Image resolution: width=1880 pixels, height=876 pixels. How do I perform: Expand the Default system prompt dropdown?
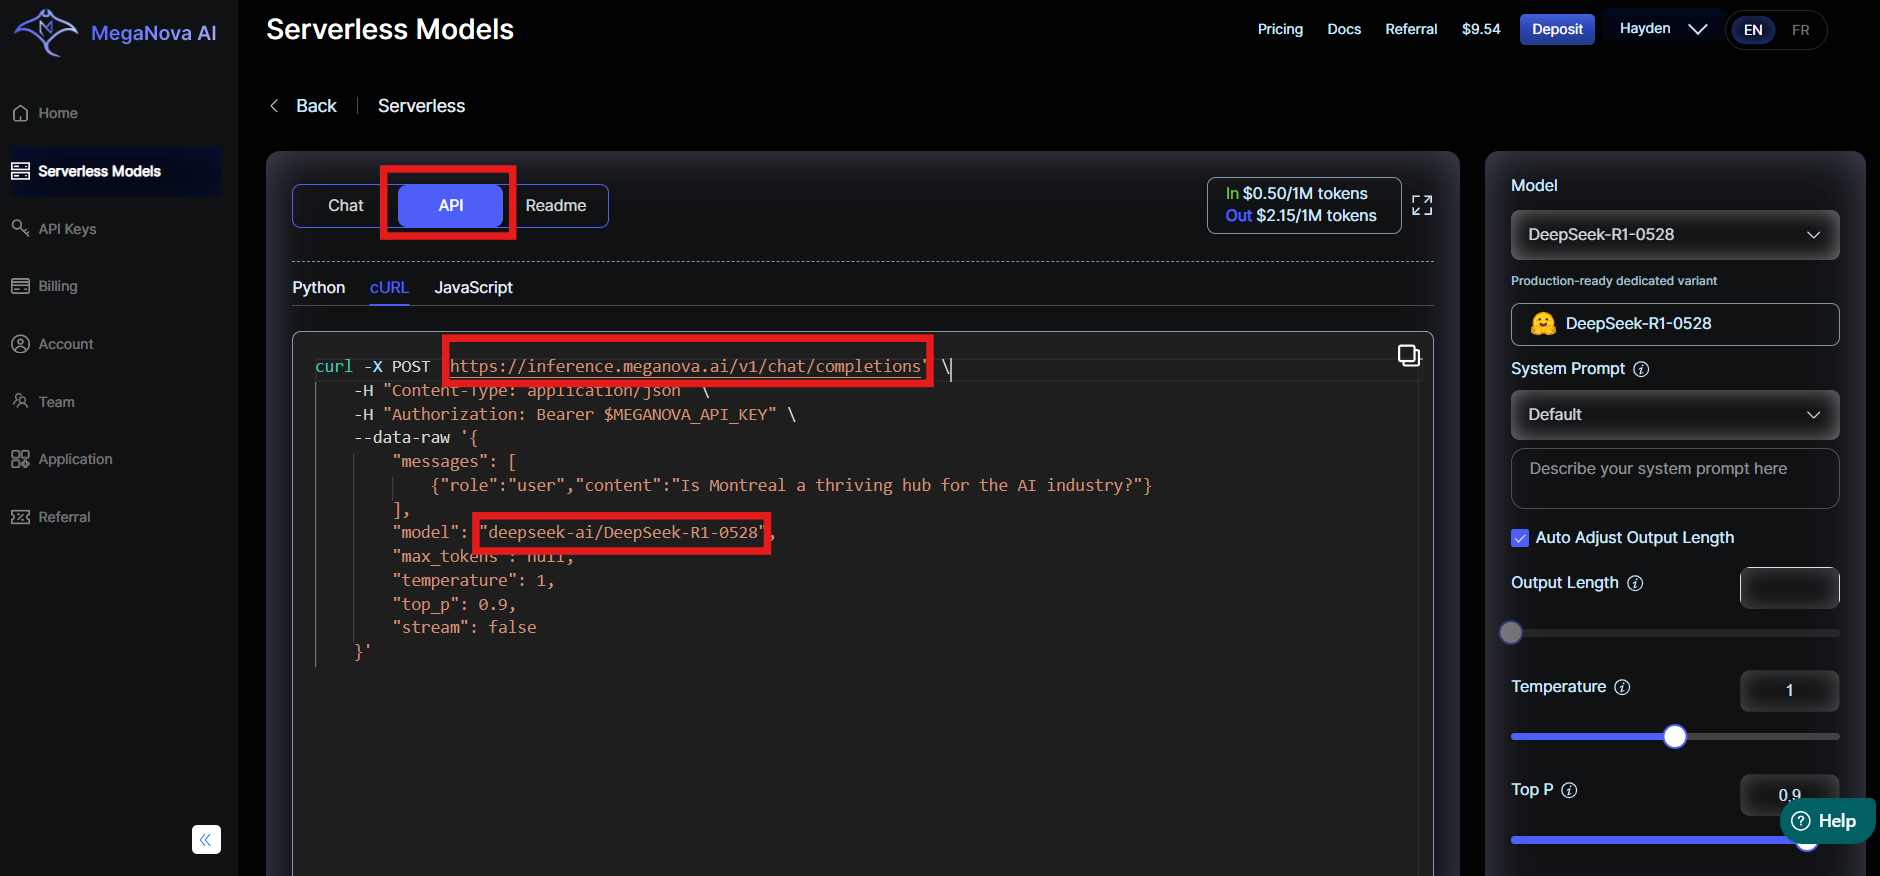coord(1674,415)
